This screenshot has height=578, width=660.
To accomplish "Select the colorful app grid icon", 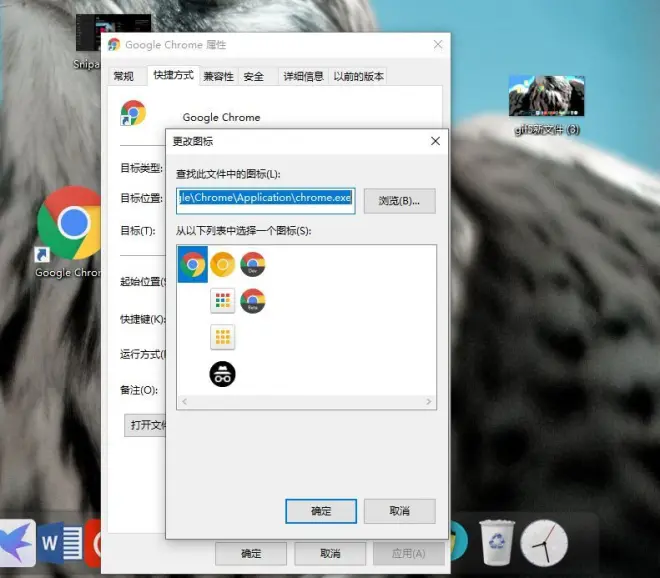I will pyautogui.click(x=223, y=301).
